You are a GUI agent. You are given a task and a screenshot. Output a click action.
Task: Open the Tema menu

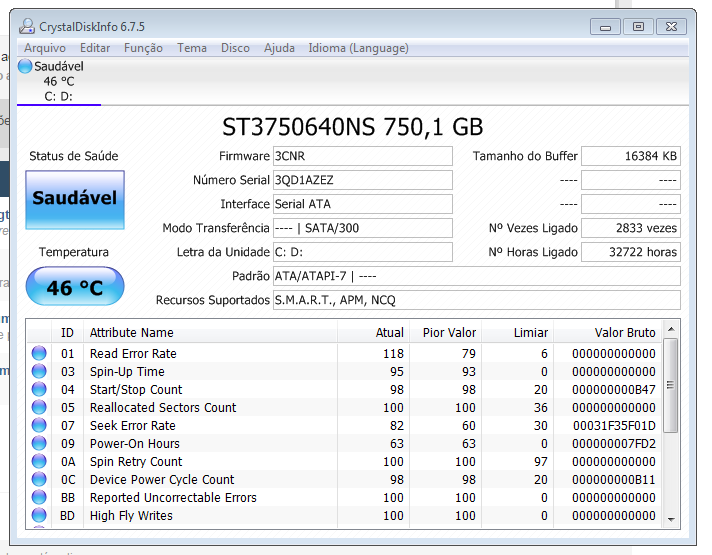192,48
